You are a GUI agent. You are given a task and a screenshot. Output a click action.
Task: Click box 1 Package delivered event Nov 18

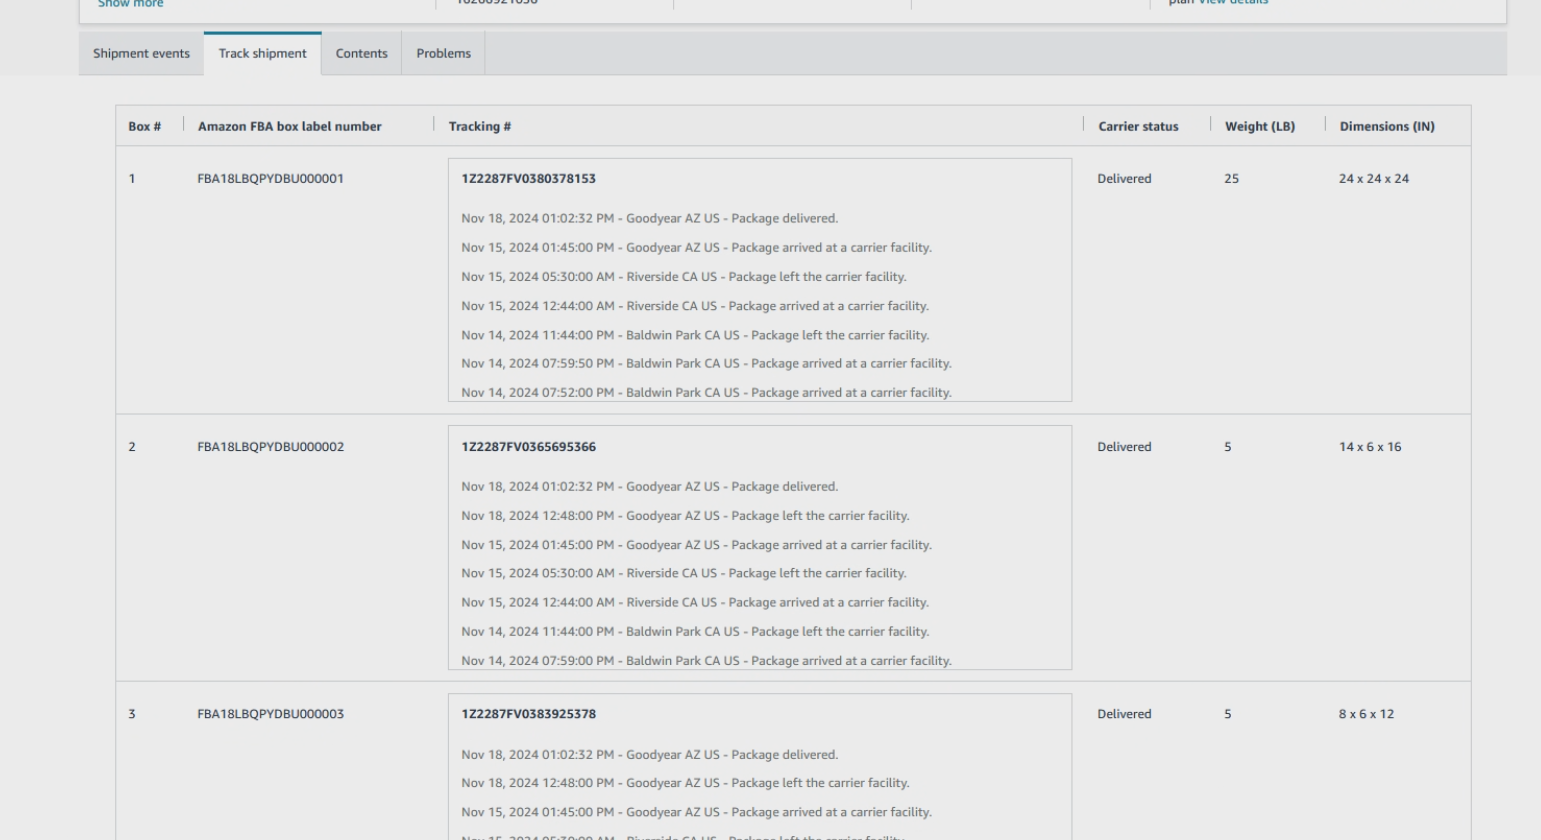coord(650,218)
